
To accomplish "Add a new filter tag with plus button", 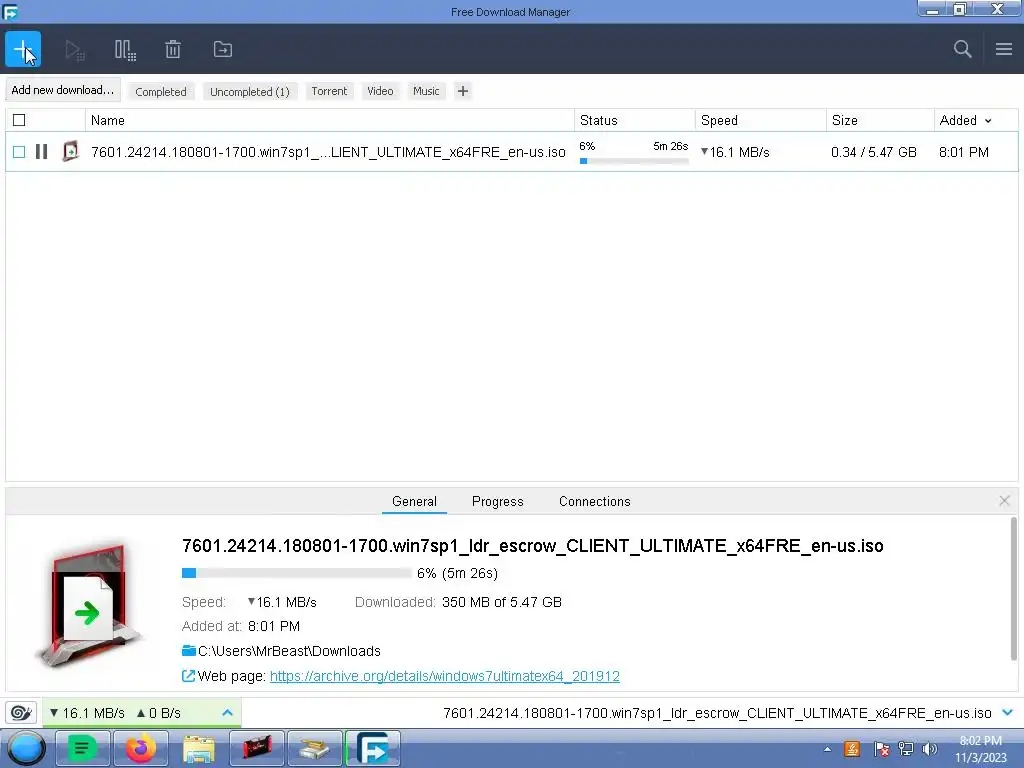I will (462, 91).
